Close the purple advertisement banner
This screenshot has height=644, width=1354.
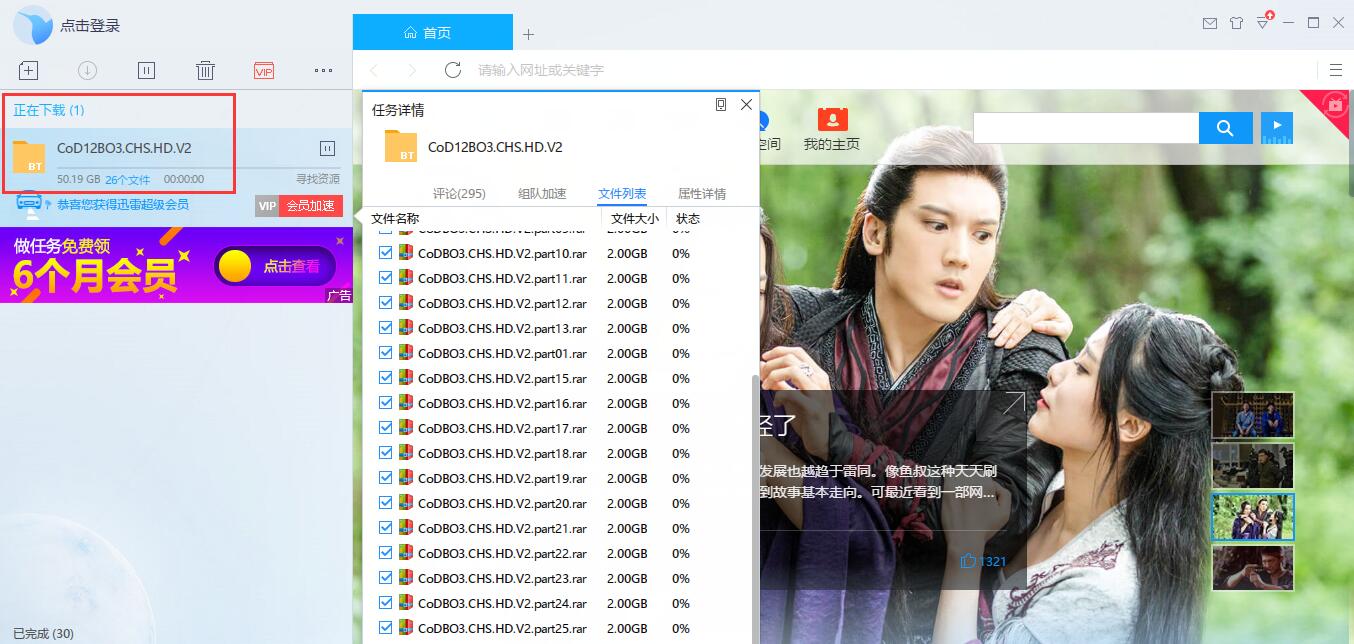click(340, 240)
